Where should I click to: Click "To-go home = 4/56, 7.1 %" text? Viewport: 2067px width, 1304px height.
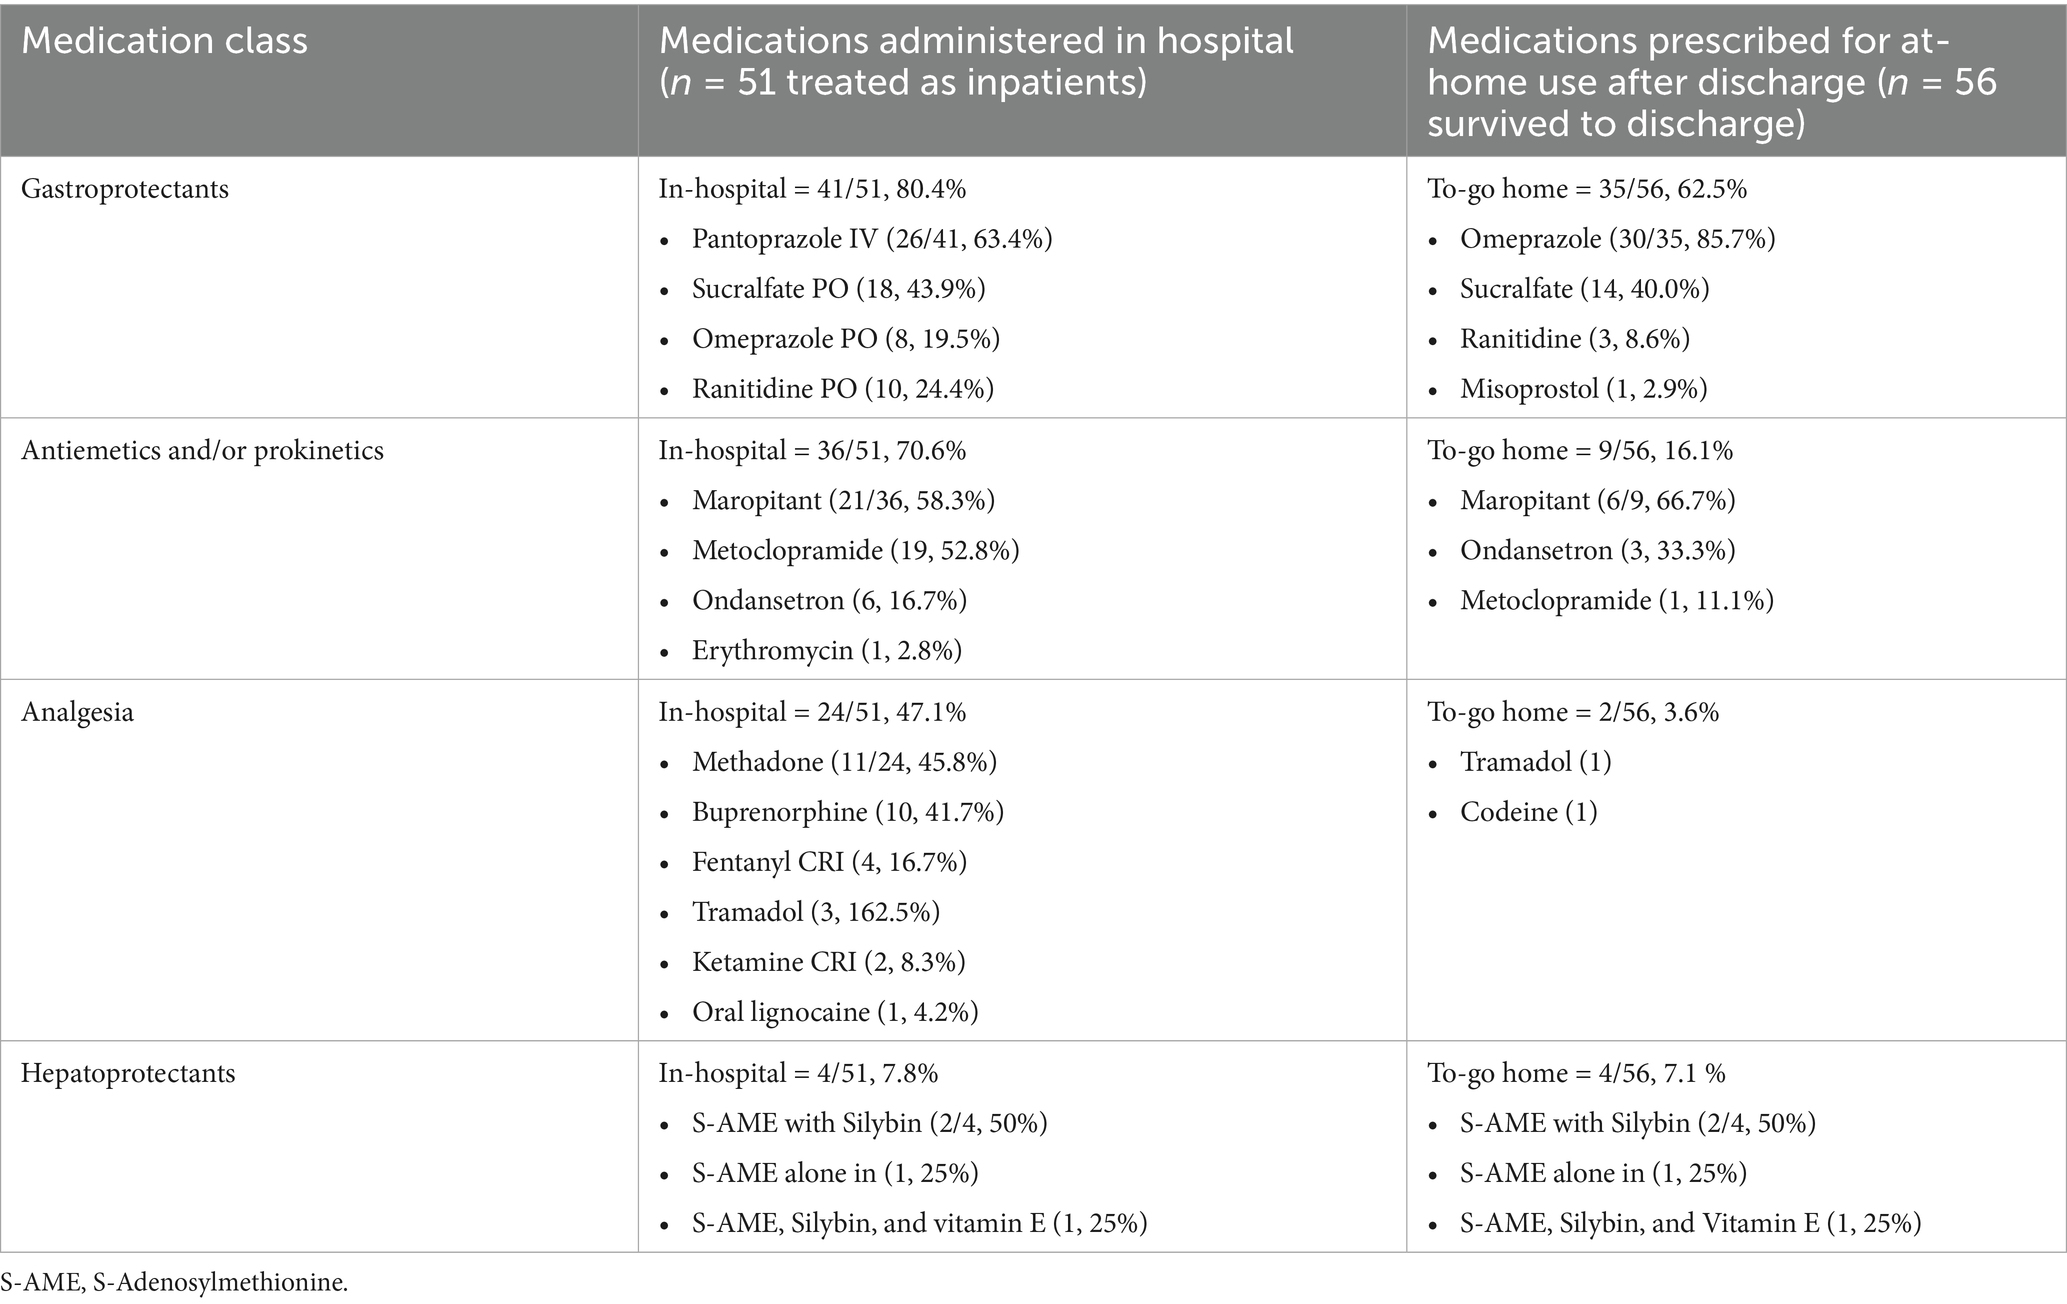[x=1576, y=1074]
